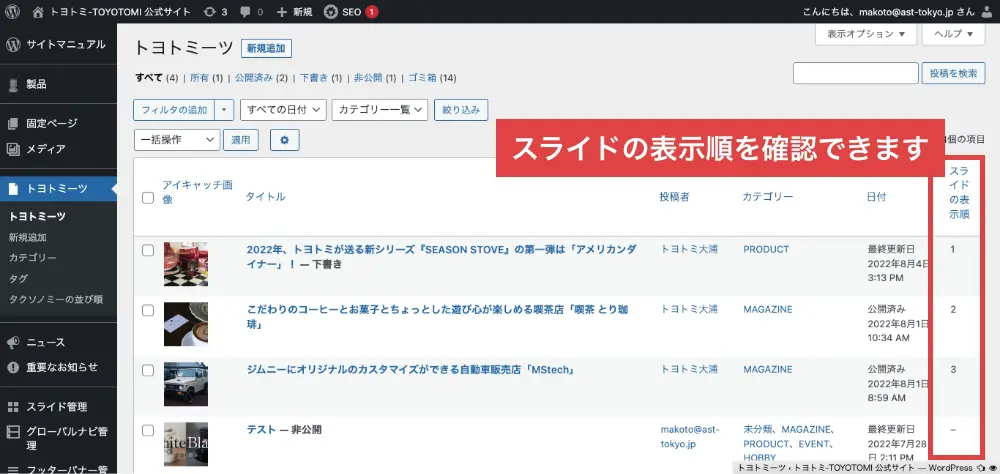This screenshot has width=1000, height=474.
Task: Open タクソノミーの並び順 in sidebar submenu
Action: (x=56, y=299)
